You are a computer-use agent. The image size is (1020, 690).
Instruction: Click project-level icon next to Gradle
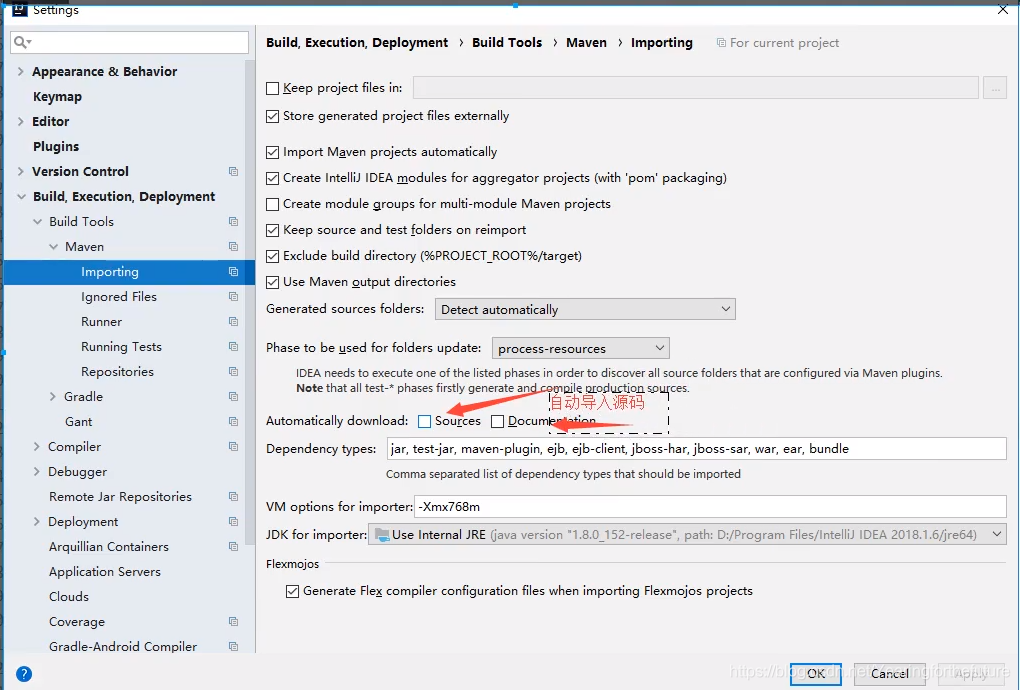pos(234,397)
